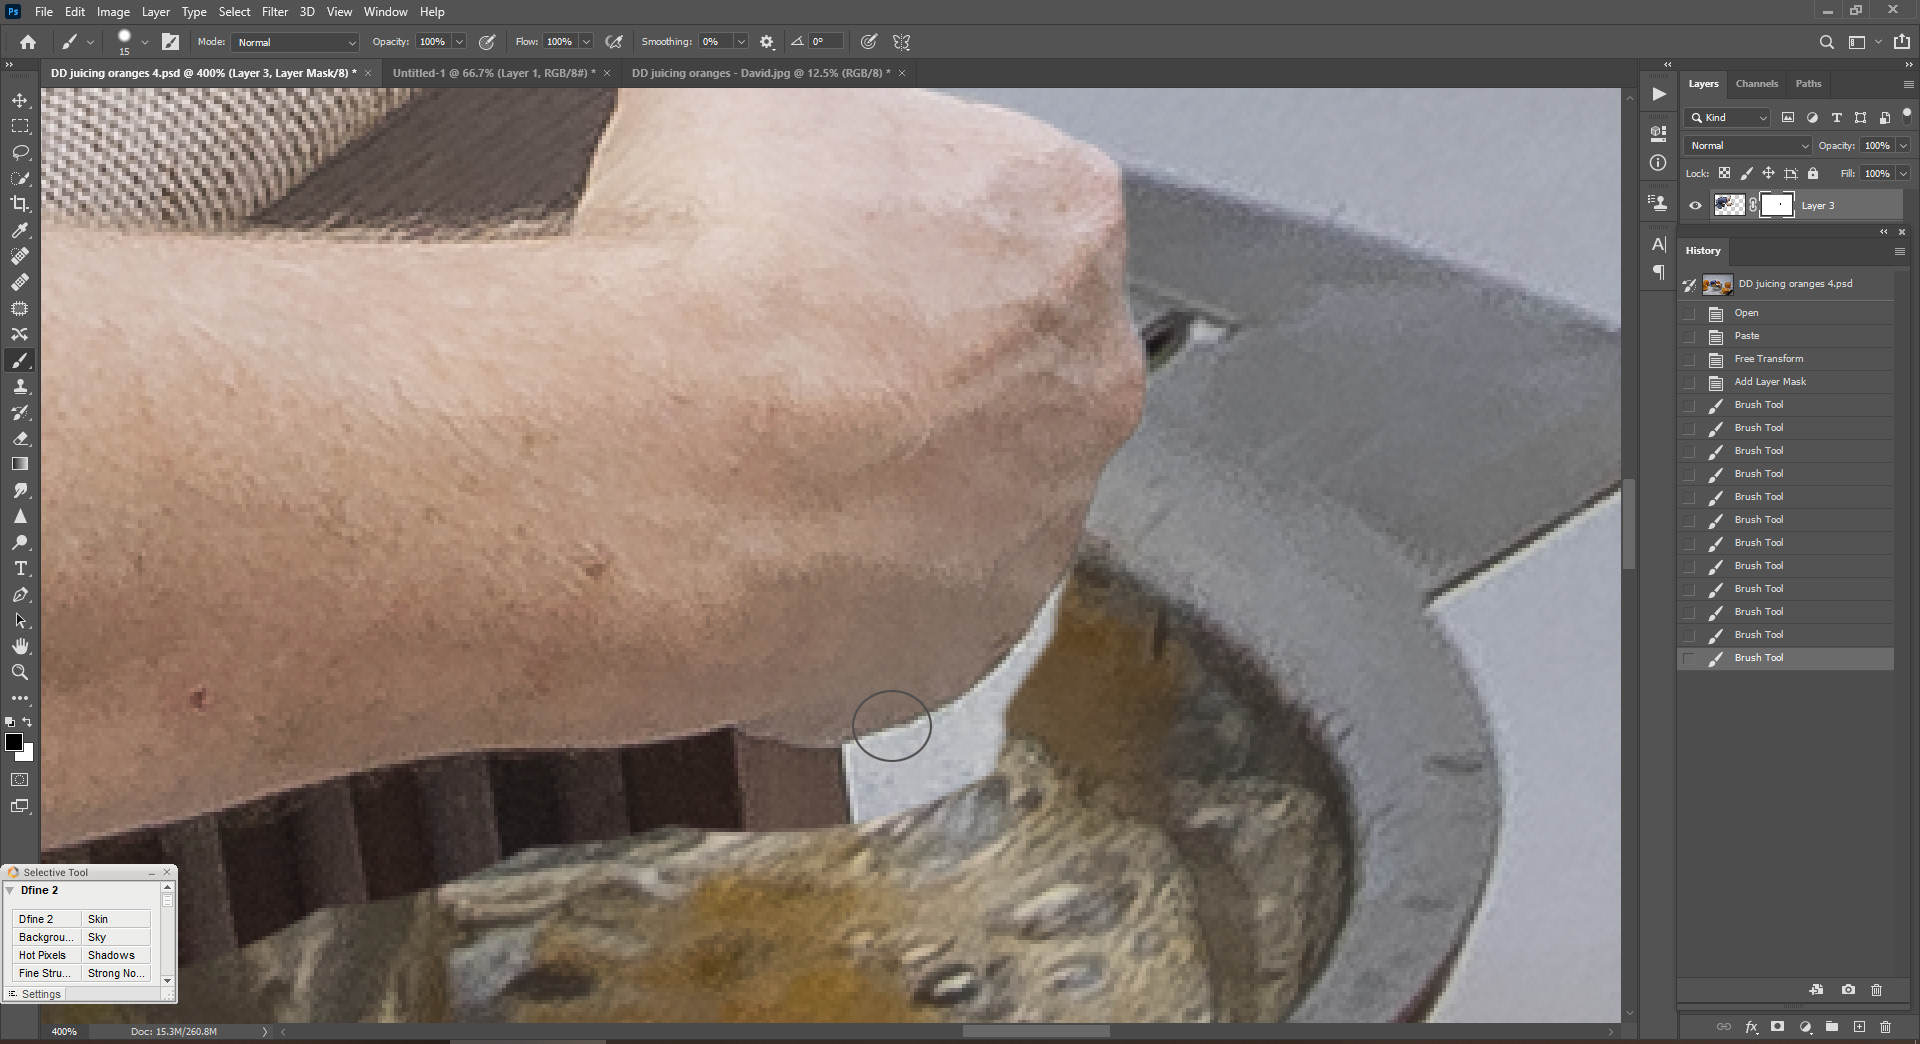Select the Pen tool
Screen dimensions: 1920x1044
(x=20, y=594)
